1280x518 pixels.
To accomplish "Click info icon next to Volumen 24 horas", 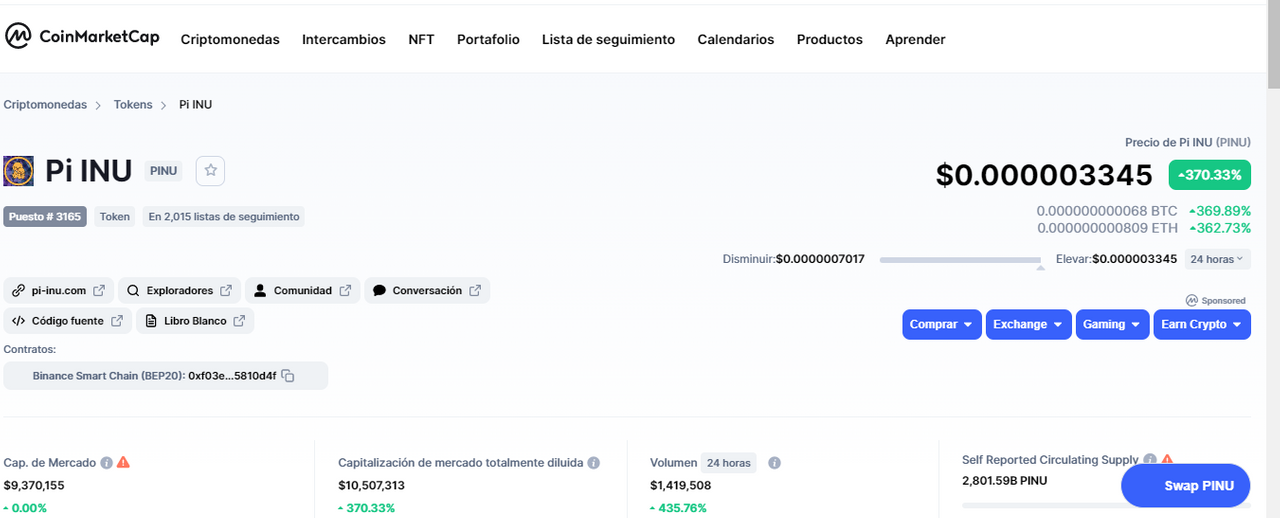I will tap(774, 463).
